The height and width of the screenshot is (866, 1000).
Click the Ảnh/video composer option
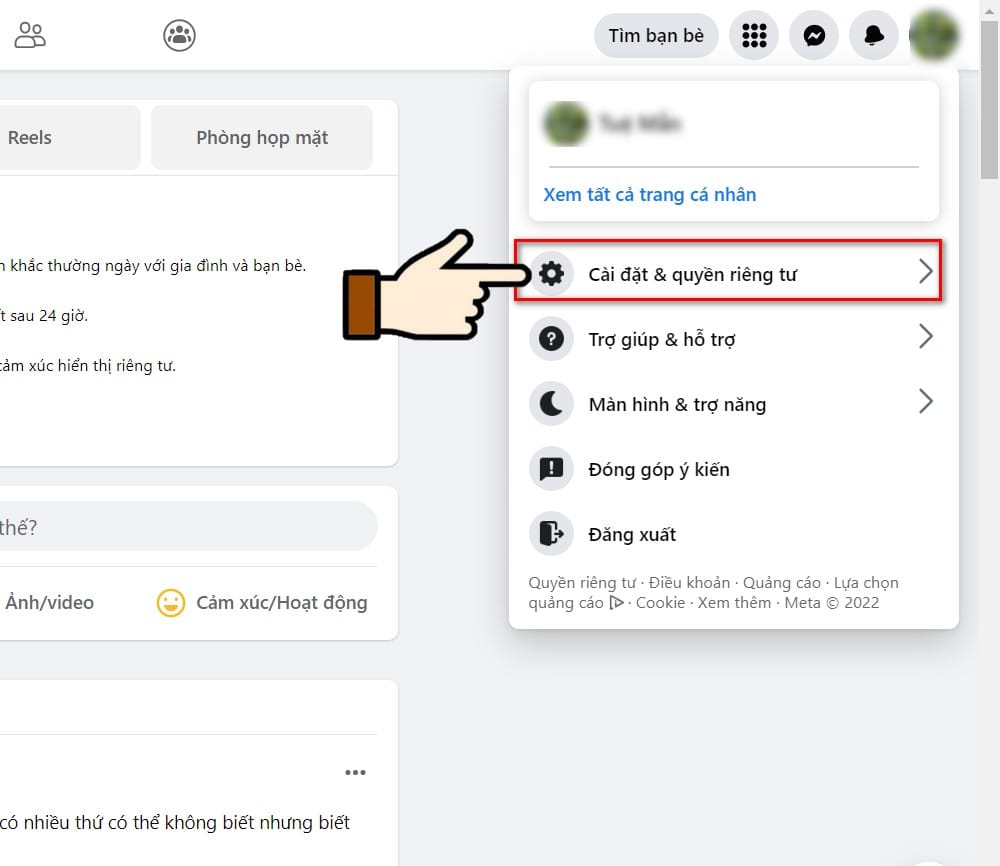[49, 603]
